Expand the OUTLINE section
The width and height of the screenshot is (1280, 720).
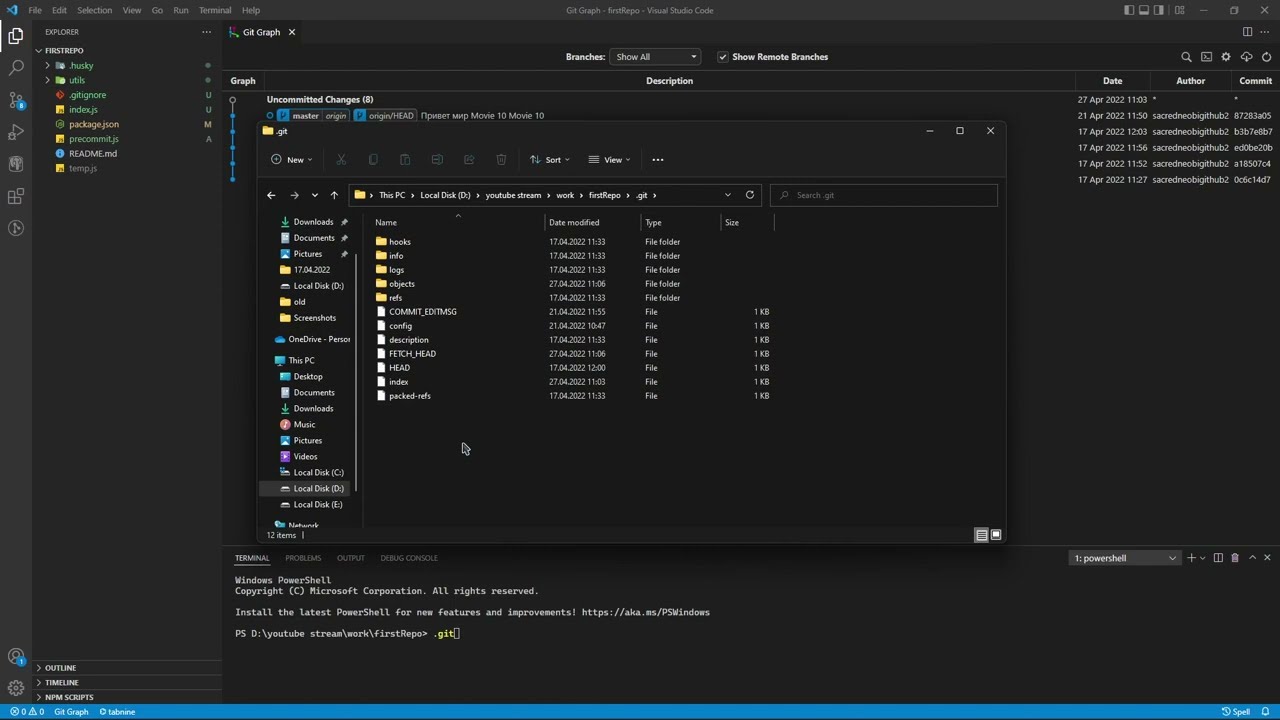[x=60, y=668]
